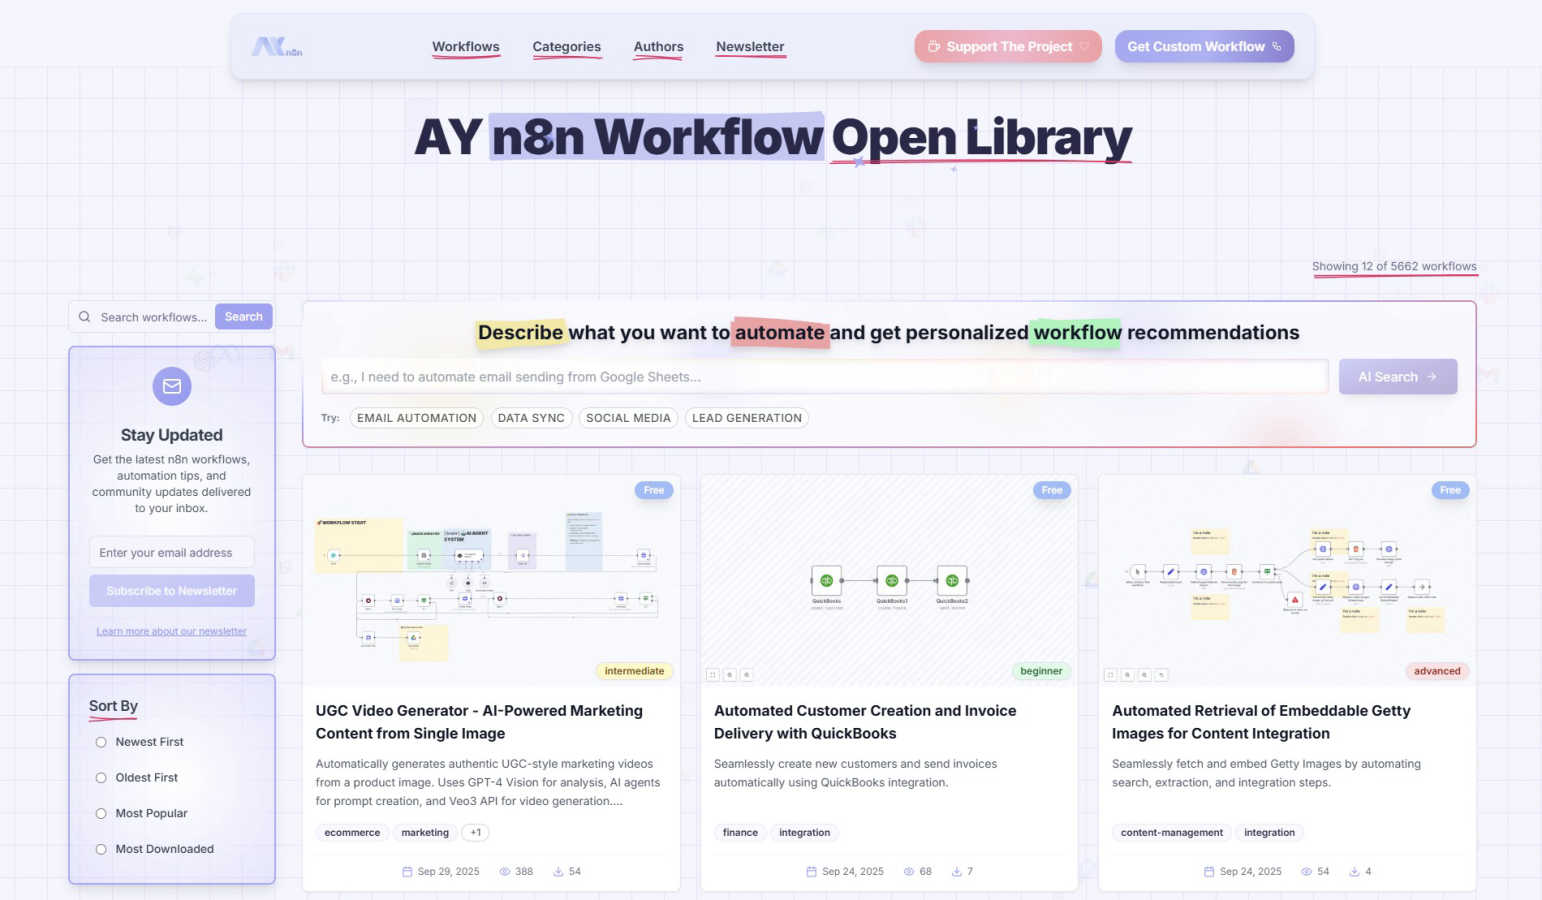
Task: Click the eye views icon on QuickBooks card
Action: [x=909, y=872]
